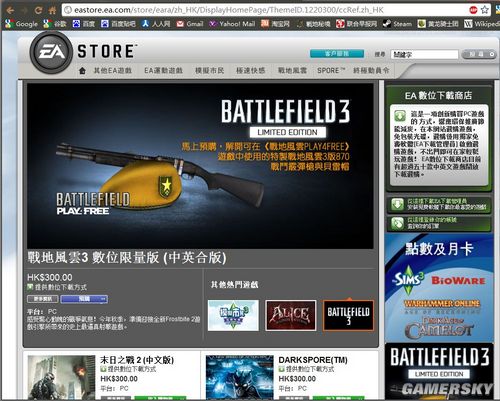Screen dimensions: 500x401
Task: Click into the keyword search field
Action: click(424, 54)
